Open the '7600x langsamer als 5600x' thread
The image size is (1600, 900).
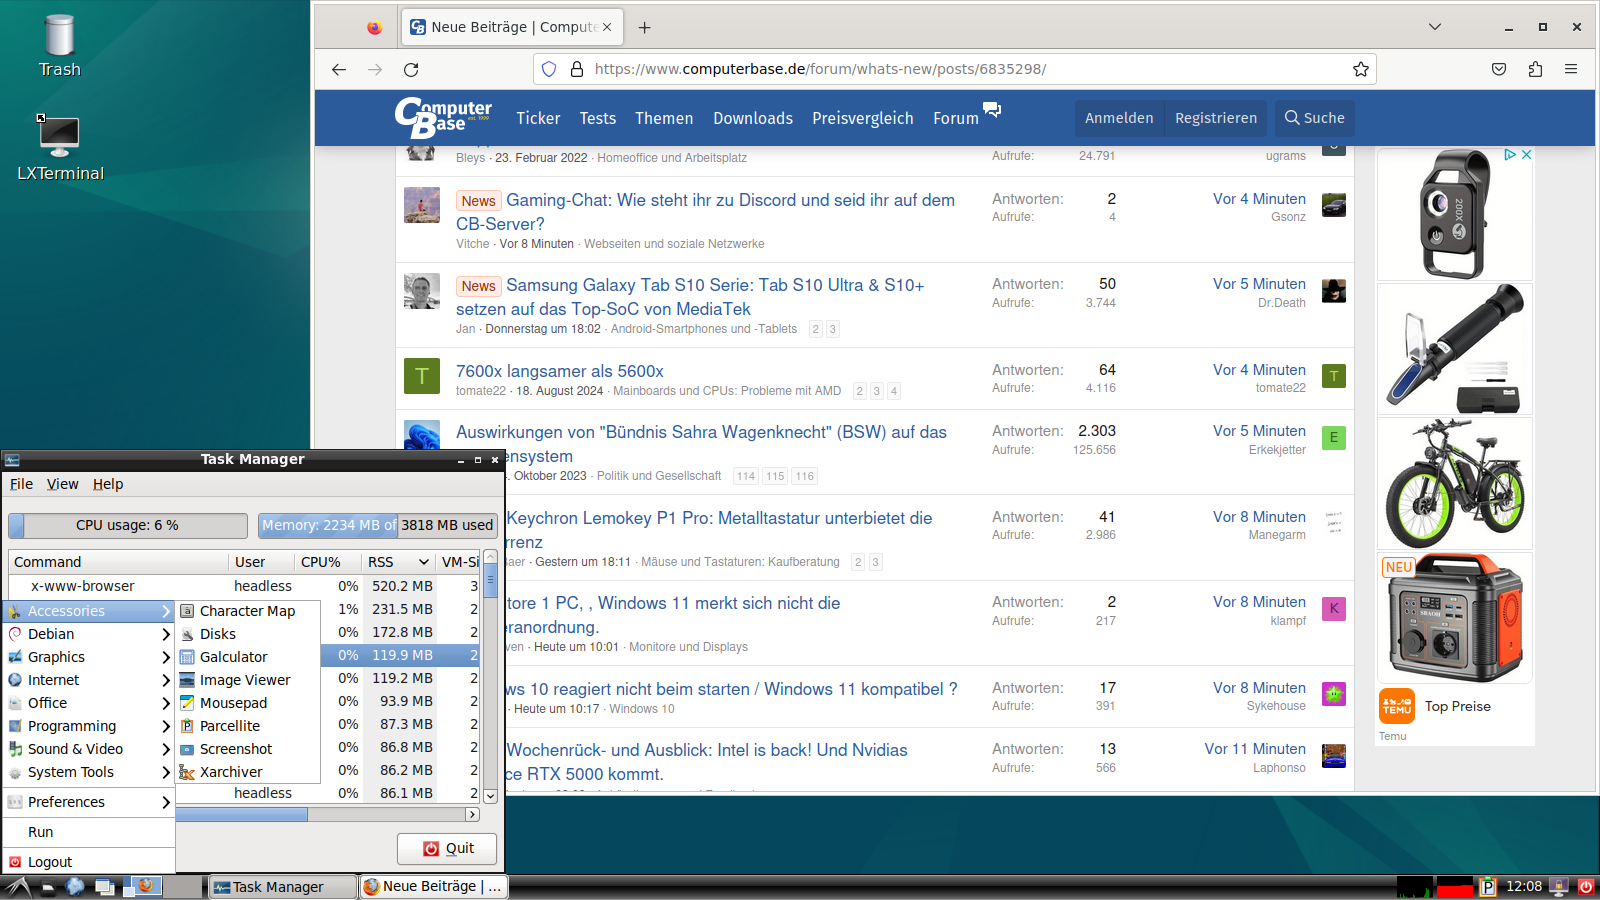(560, 371)
